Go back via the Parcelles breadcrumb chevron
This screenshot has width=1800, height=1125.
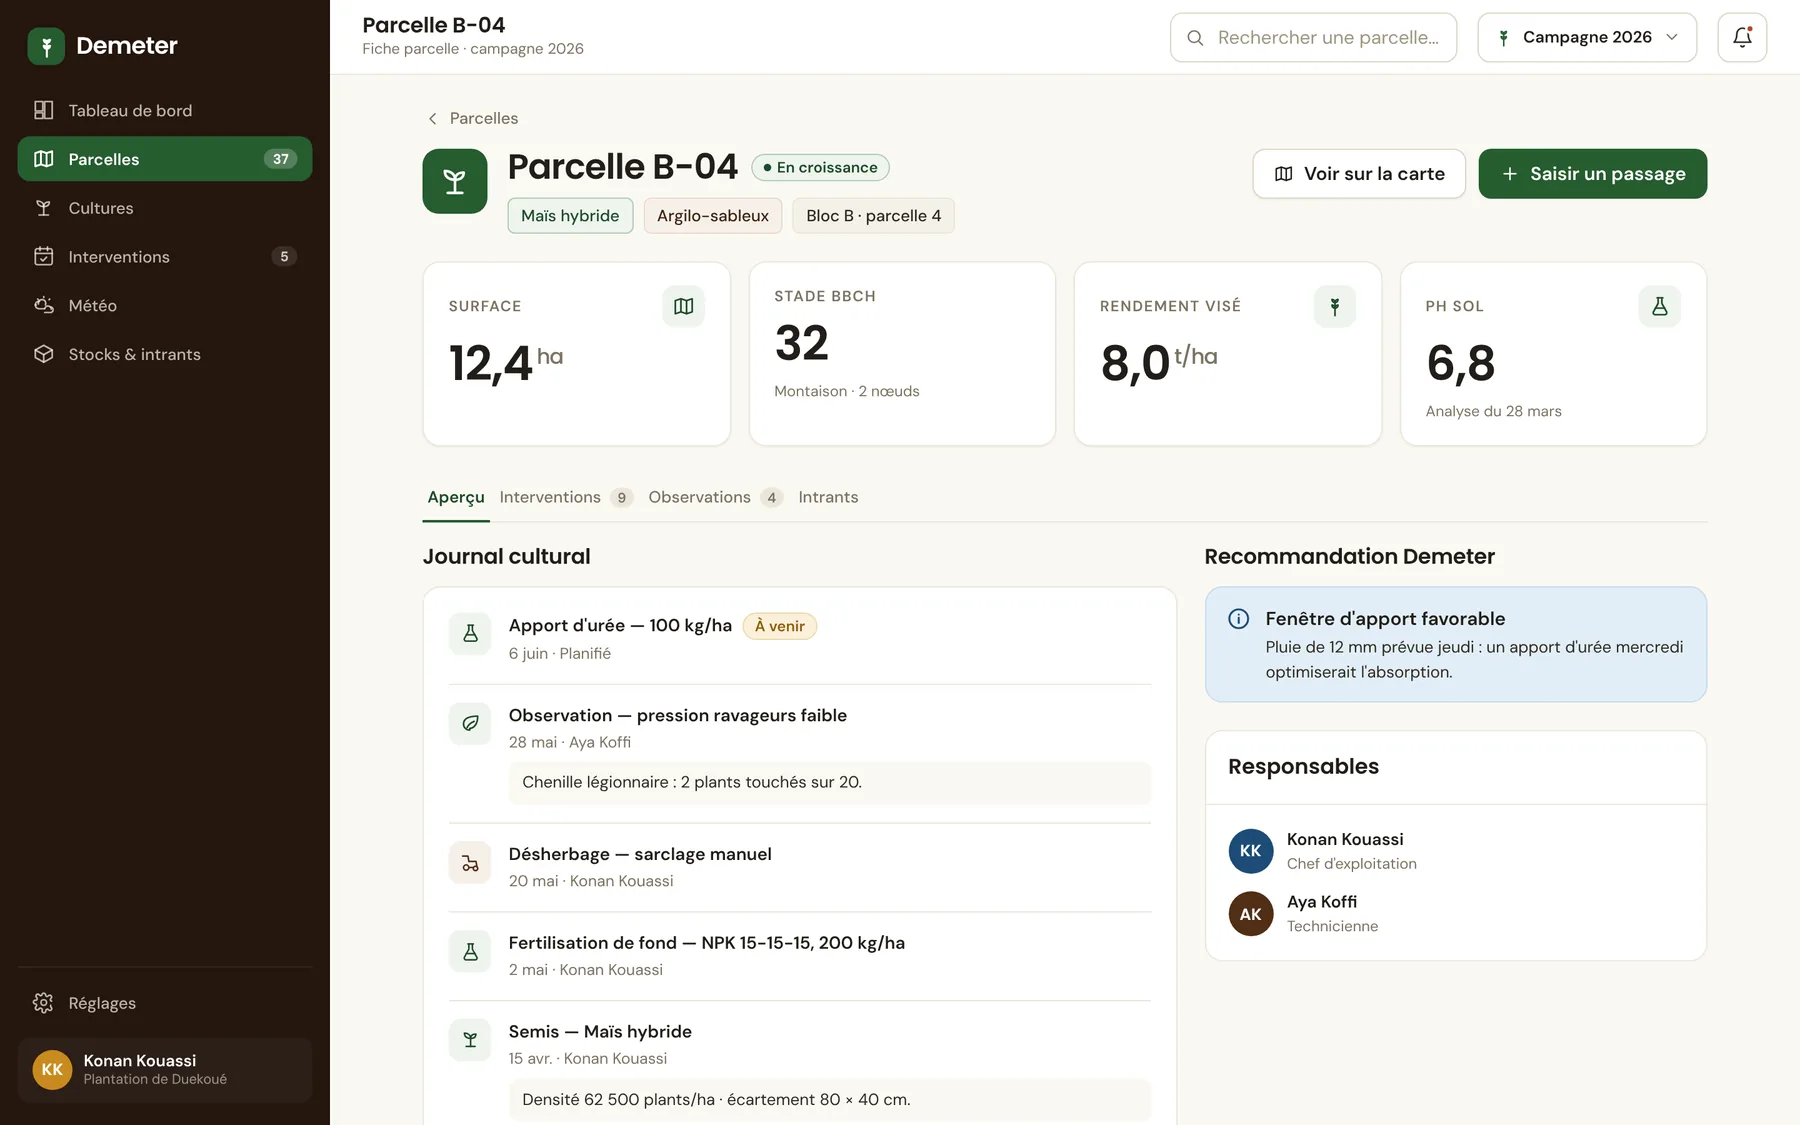point(433,118)
